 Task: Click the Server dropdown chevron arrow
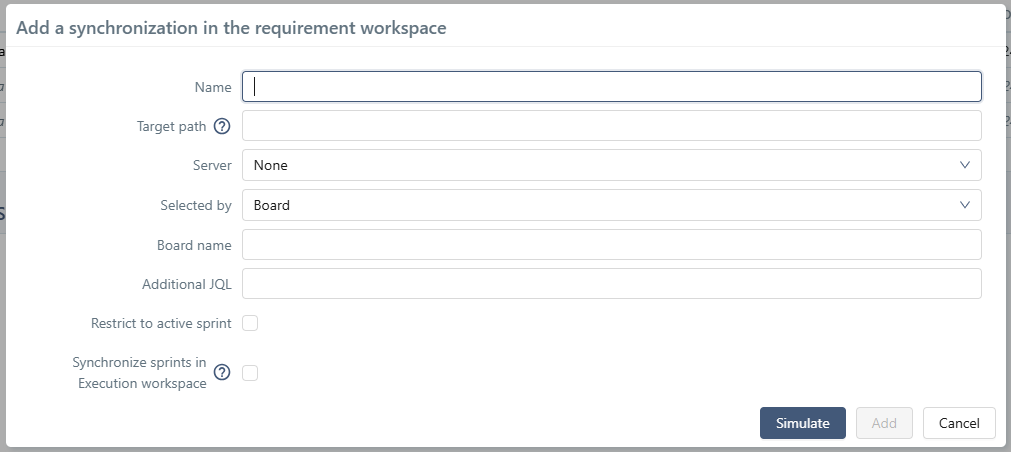point(965,165)
